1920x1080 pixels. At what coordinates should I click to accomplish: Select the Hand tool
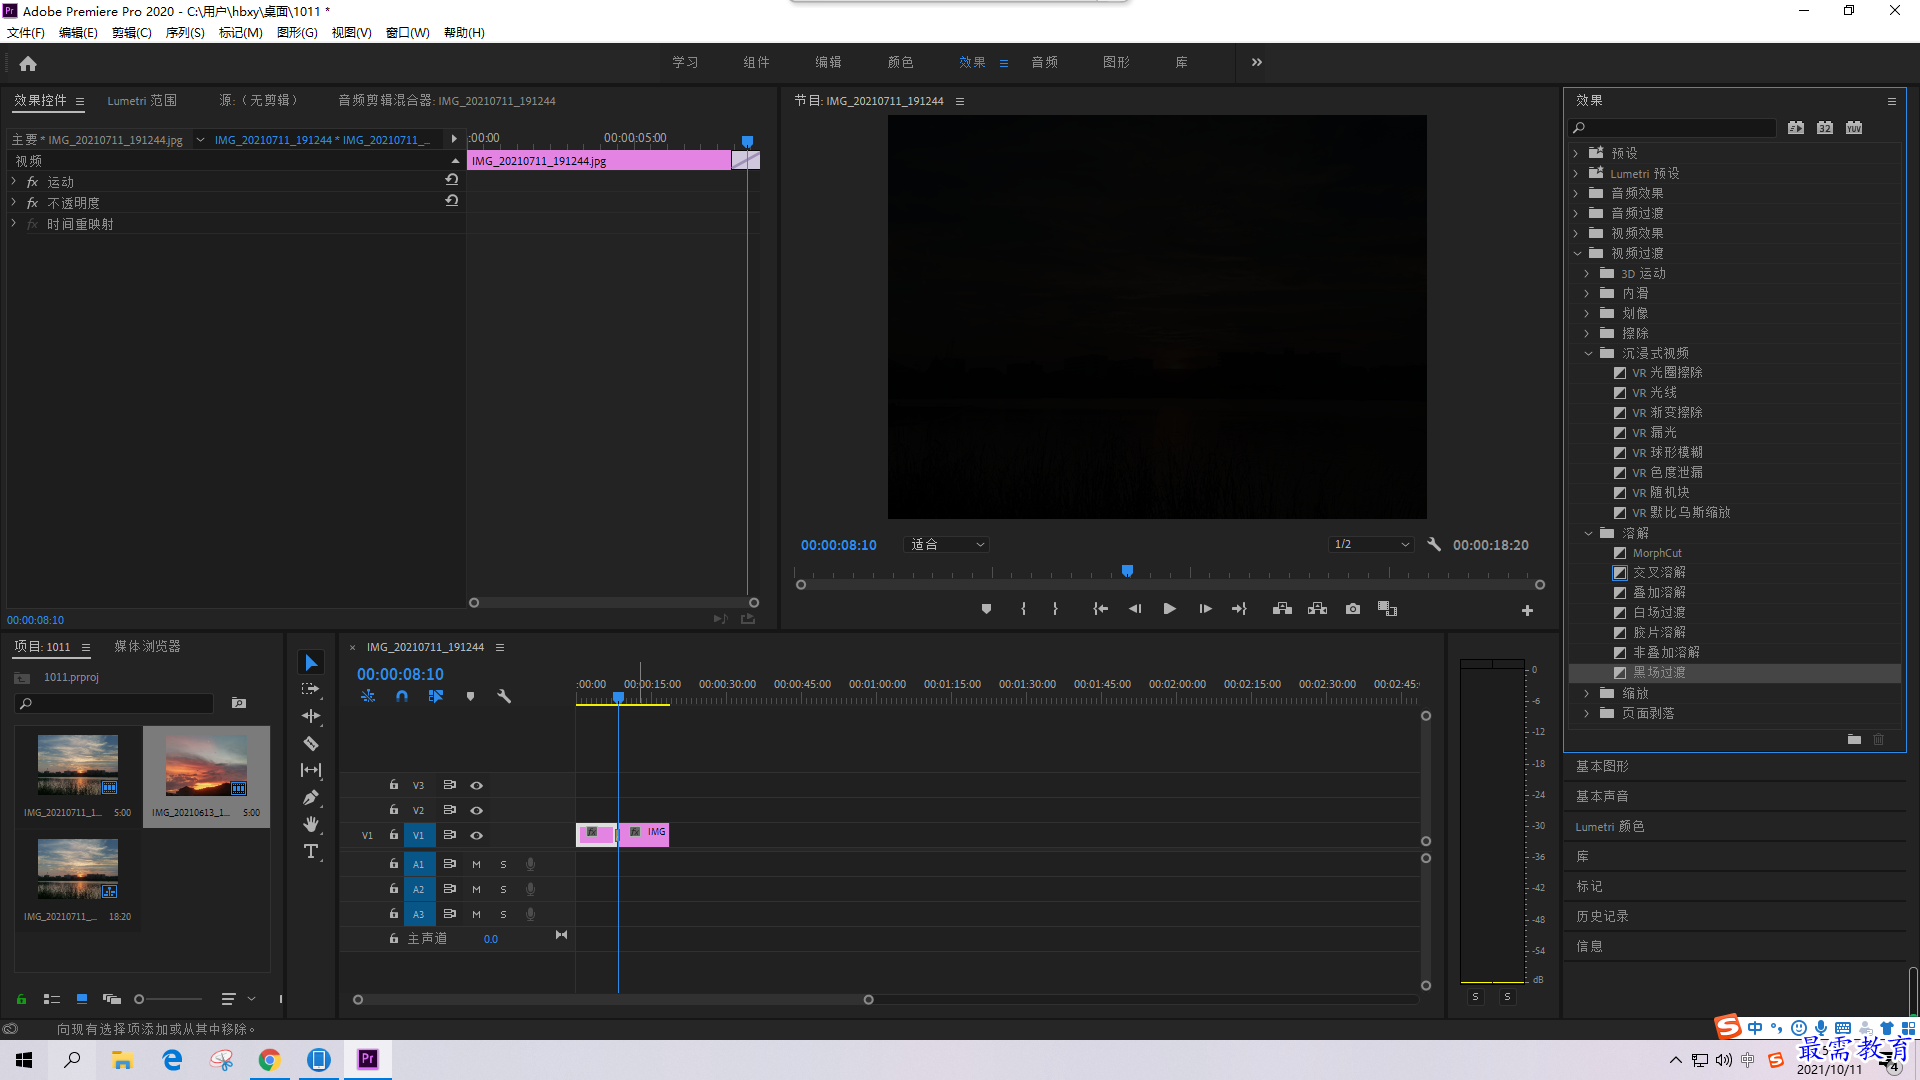311,824
